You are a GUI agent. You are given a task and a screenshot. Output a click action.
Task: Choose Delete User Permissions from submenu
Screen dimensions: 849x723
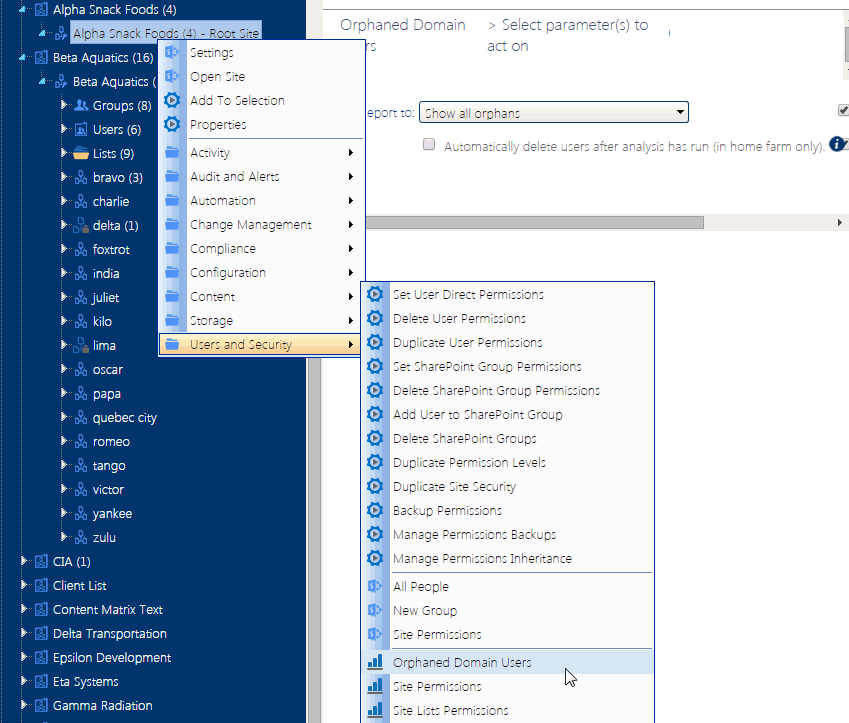pos(459,319)
